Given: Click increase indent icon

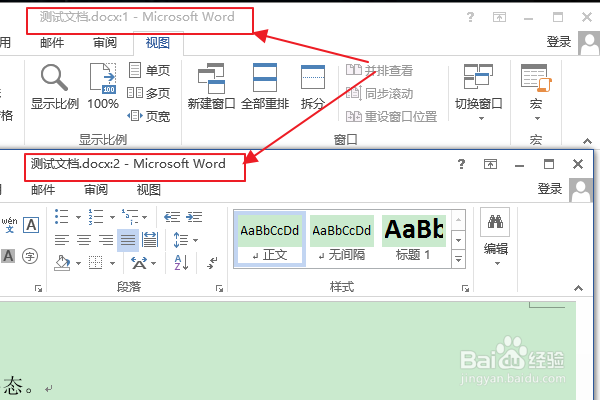Looking at the screenshot, I should click(x=194, y=217).
